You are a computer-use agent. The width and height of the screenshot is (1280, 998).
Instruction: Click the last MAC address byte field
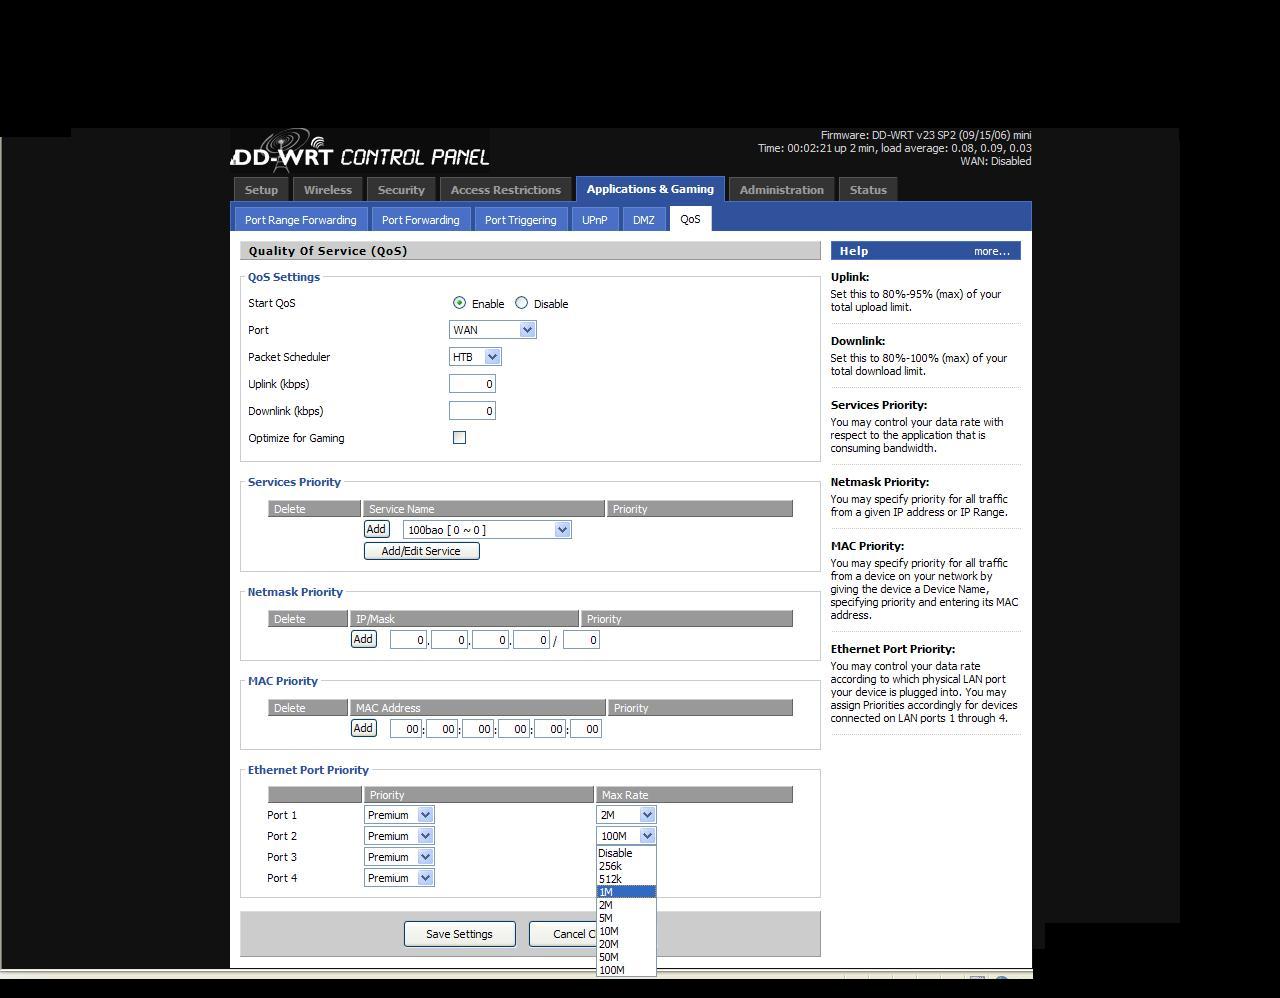pyautogui.click(x=585, y=729)
